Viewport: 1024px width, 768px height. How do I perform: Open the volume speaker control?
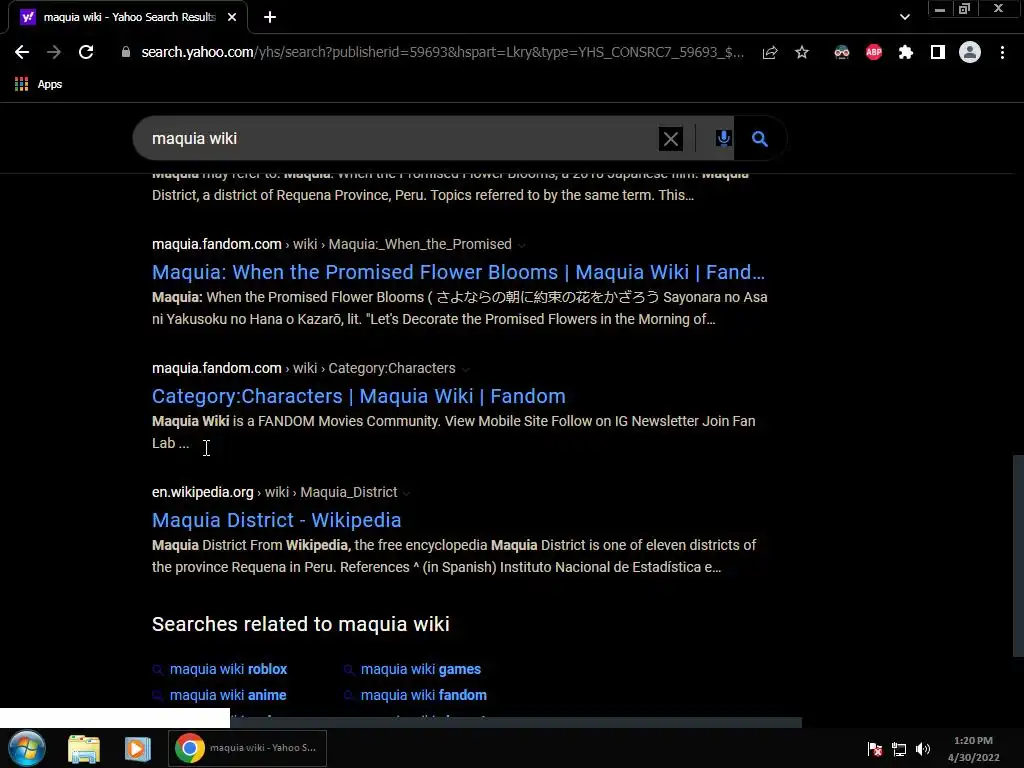click(923, 749)
